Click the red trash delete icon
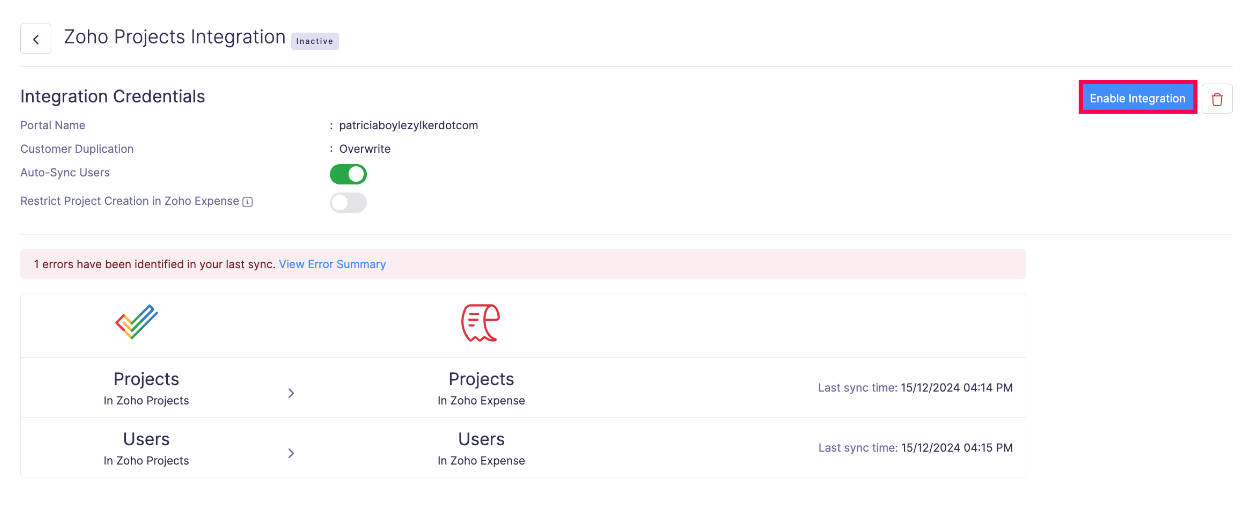 pos(1217,99)
